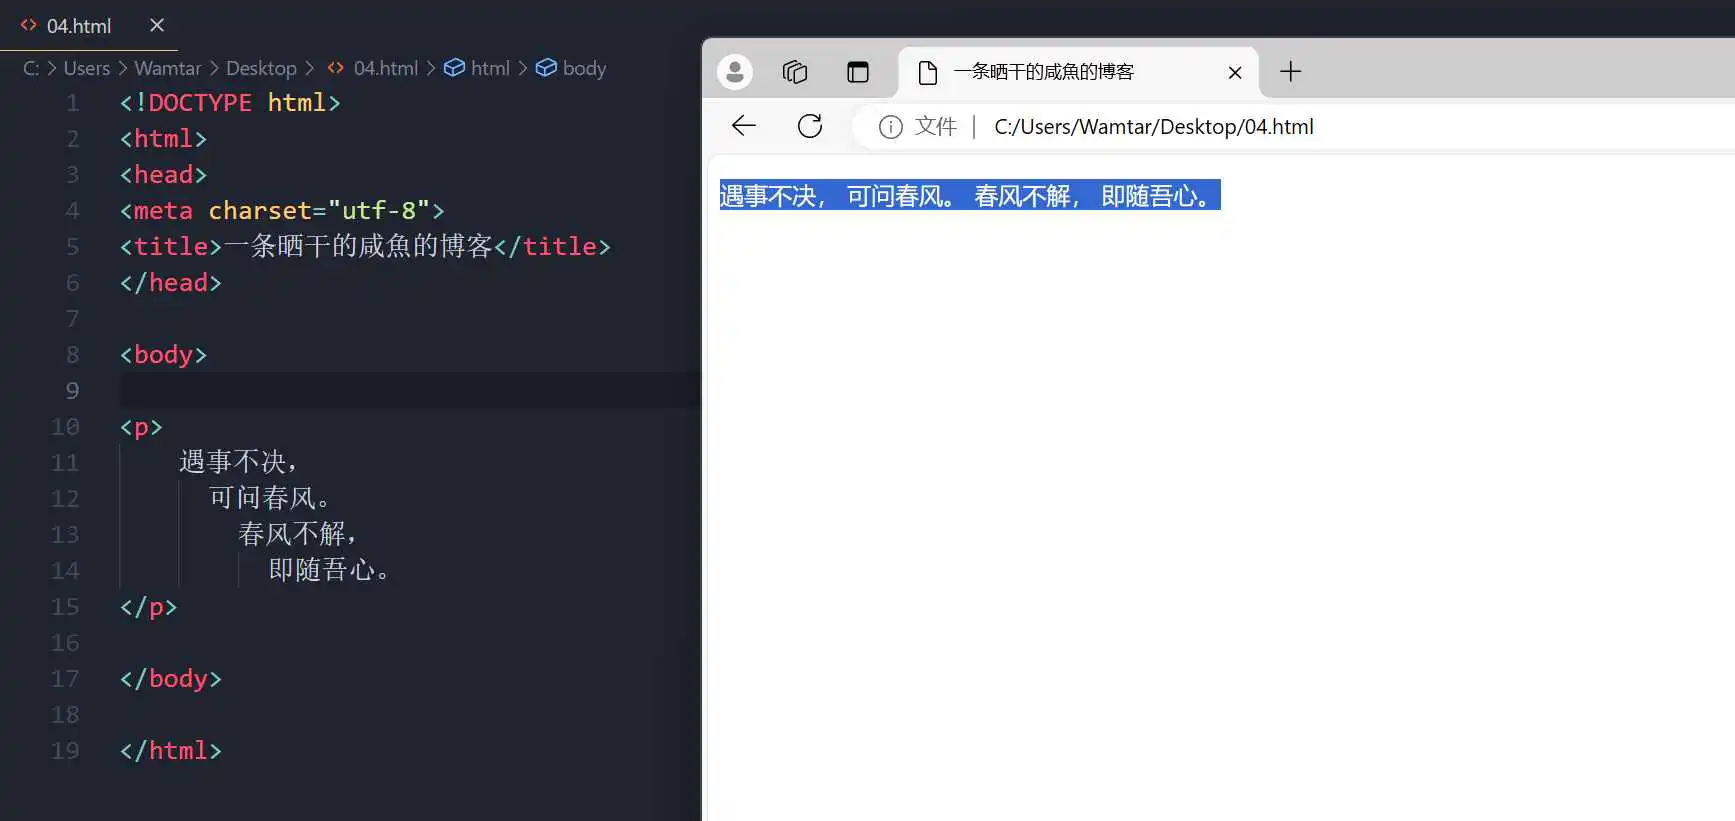
Task: Click the empty line 9 in the editor
Action: (x=410, y=391)
